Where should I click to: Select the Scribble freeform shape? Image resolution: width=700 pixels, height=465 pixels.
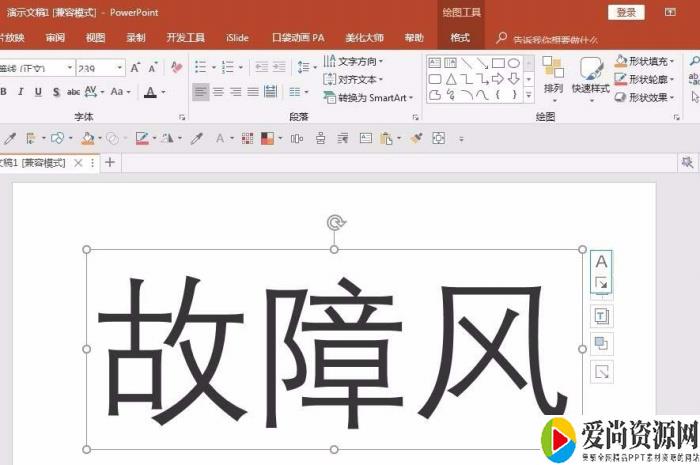(451, 95)
